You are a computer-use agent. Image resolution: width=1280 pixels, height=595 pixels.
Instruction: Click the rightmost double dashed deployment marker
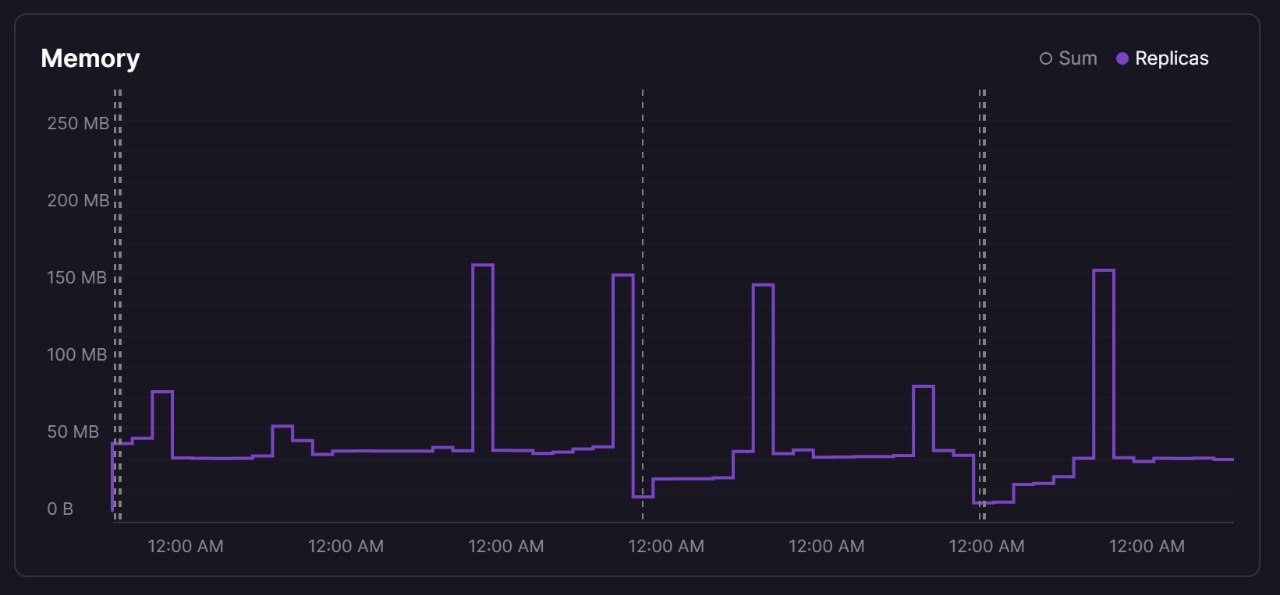[x=982, y=300]
